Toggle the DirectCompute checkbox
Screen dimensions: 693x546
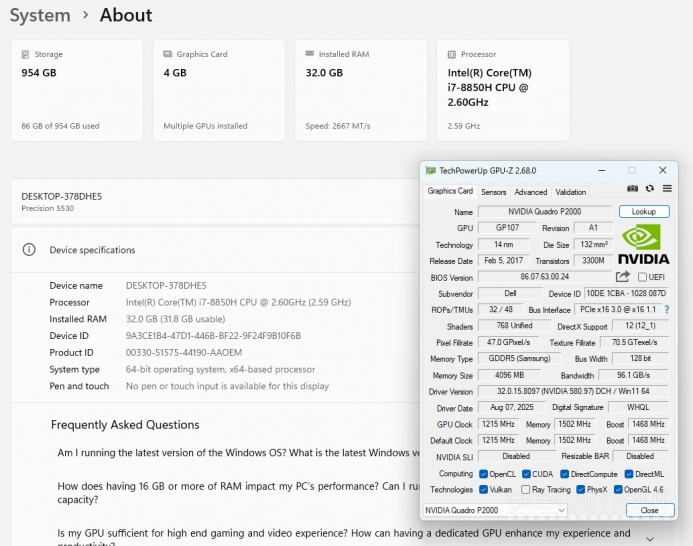click(x=564, y=474)
